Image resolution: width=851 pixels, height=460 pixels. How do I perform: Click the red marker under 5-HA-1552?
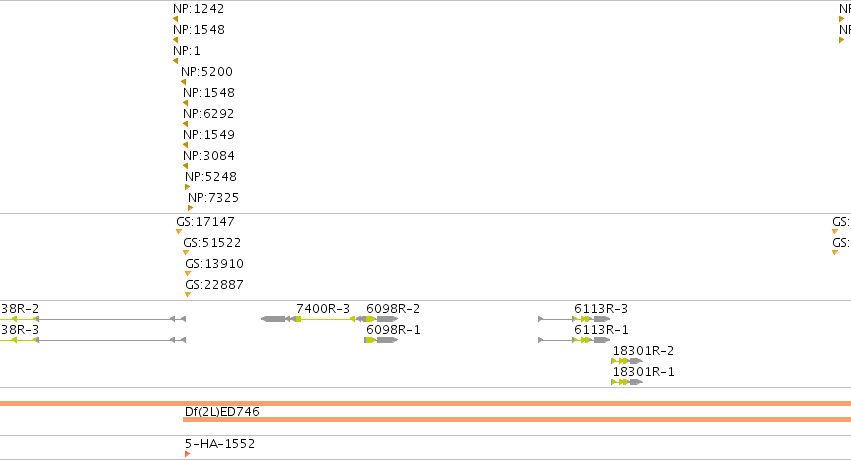(x=188, y=454)
